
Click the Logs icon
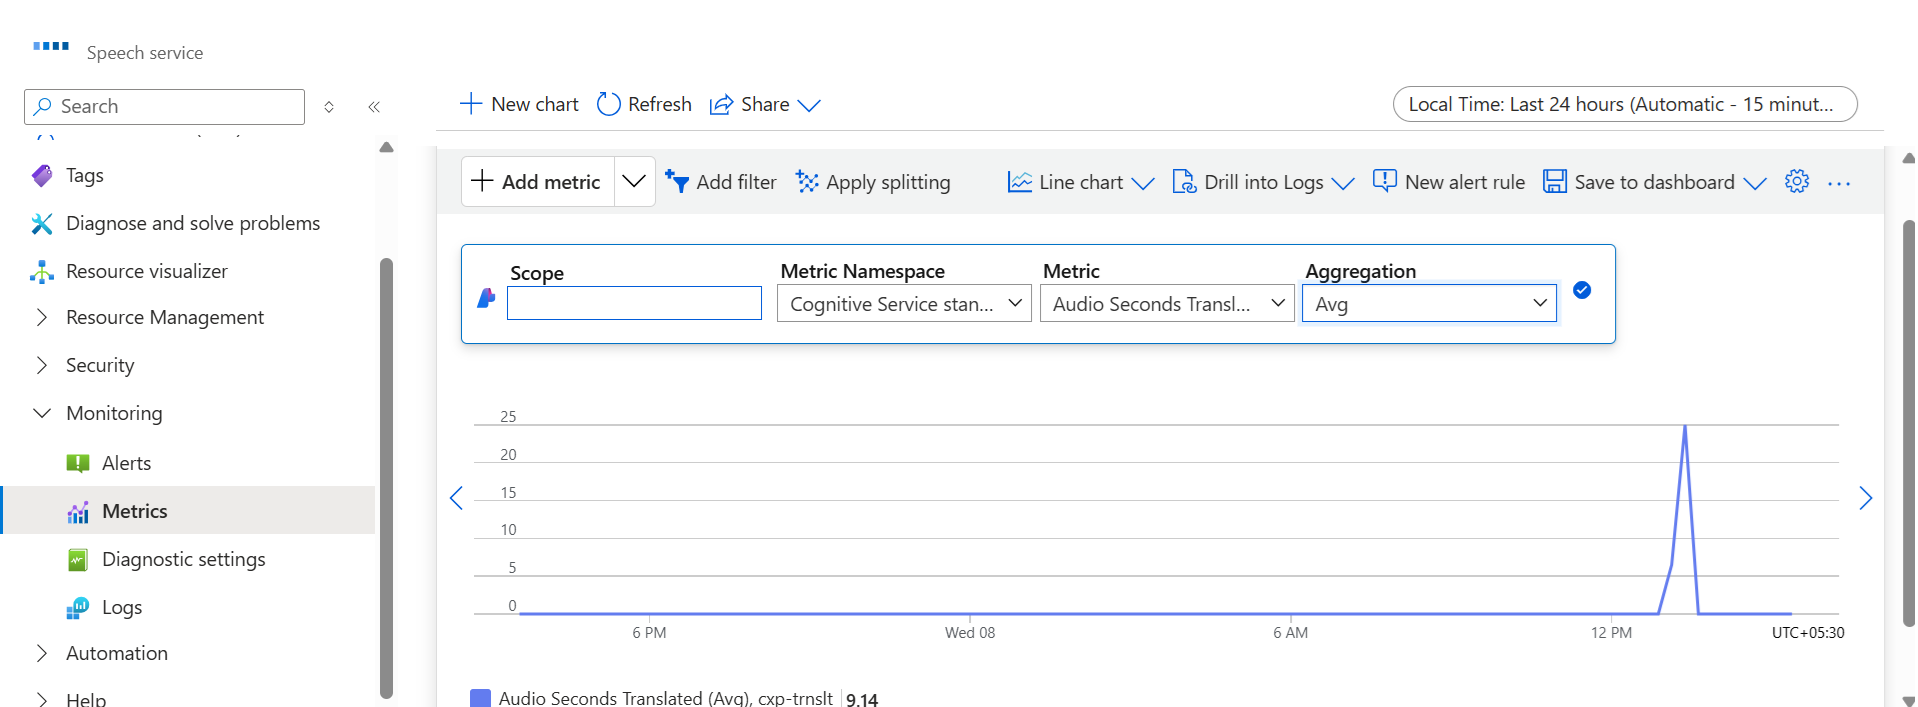(78, 608)
